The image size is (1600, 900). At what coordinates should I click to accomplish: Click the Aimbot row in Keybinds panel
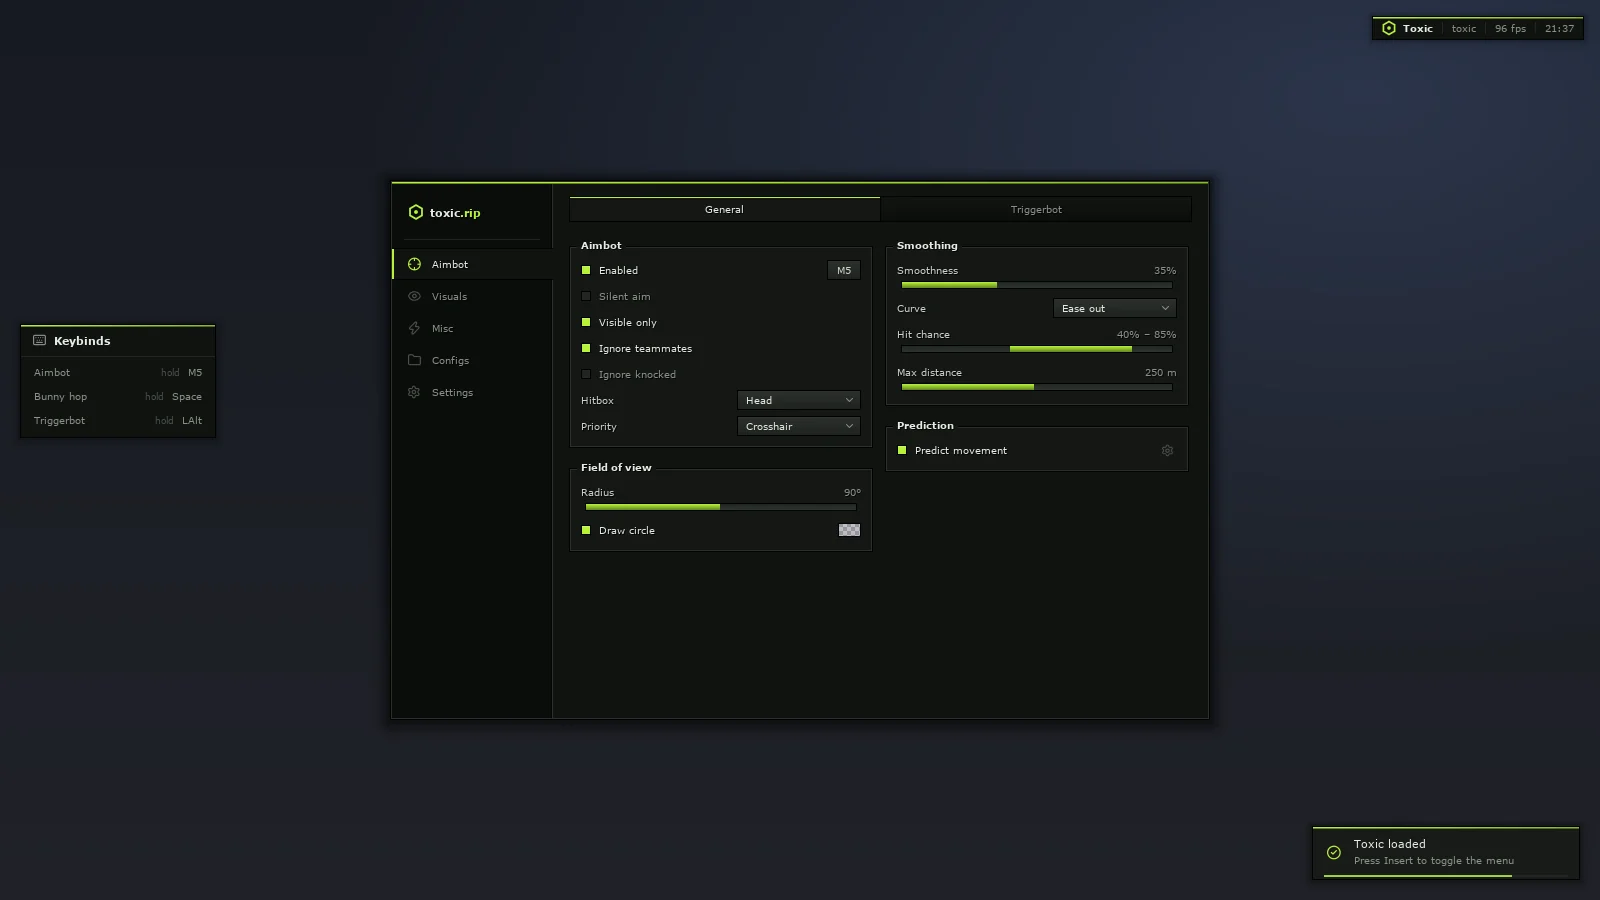[x=118, y=372]
